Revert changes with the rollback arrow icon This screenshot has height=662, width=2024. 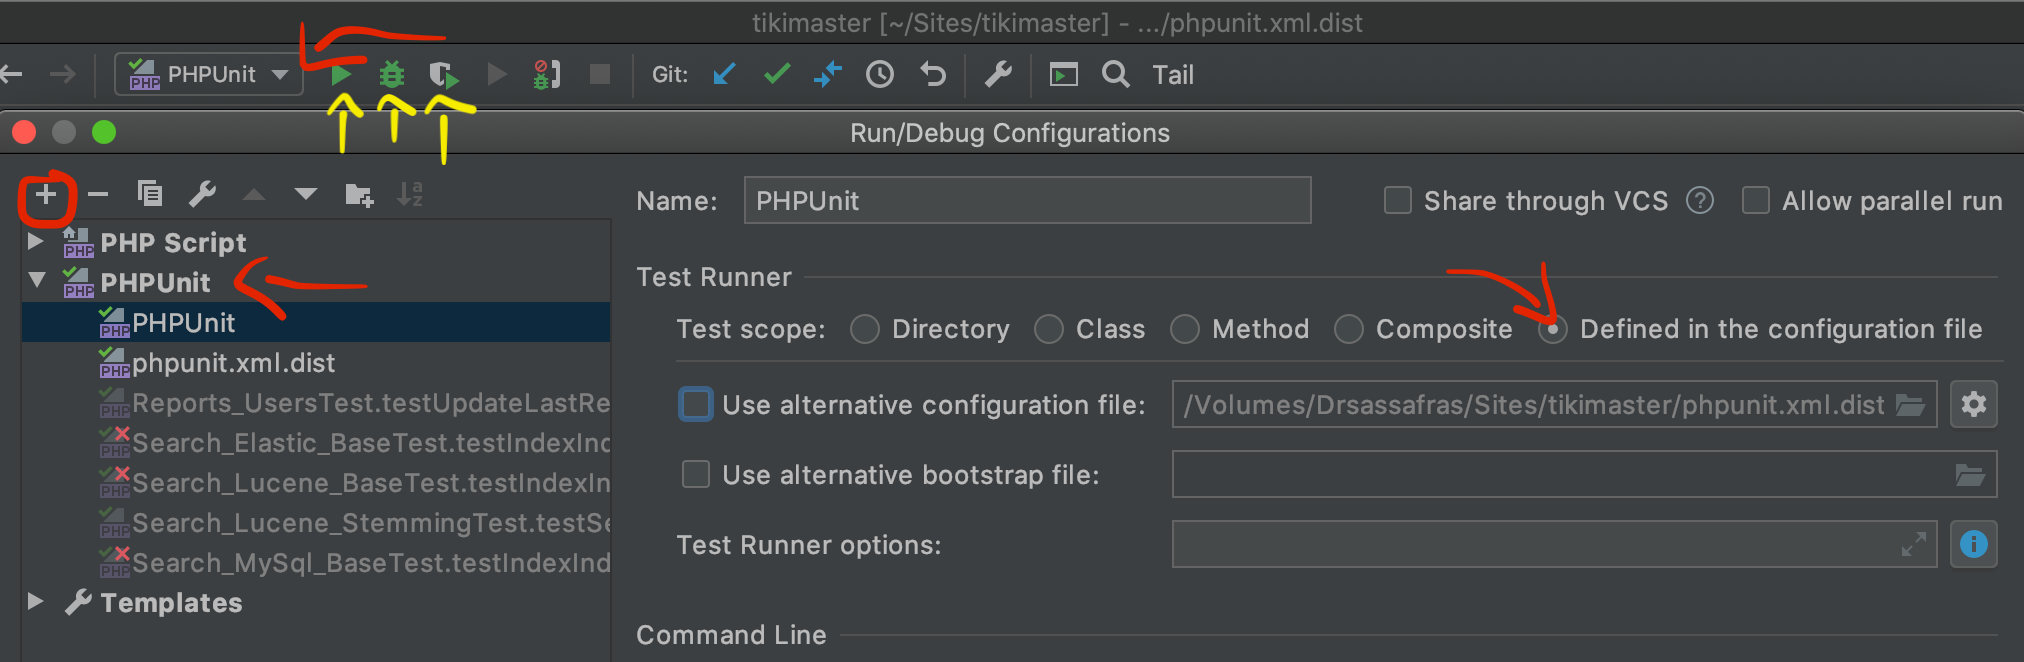pos(933,75)
